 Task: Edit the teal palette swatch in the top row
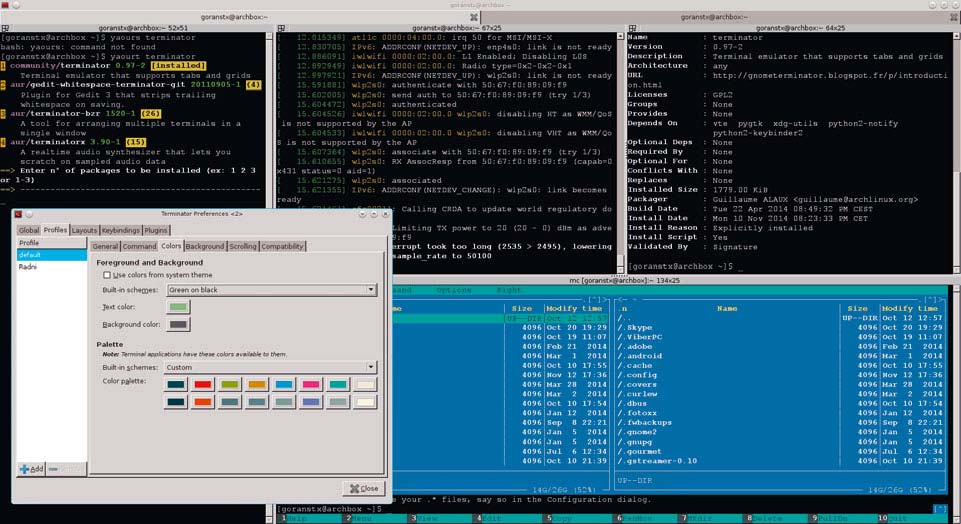point(338,384)
